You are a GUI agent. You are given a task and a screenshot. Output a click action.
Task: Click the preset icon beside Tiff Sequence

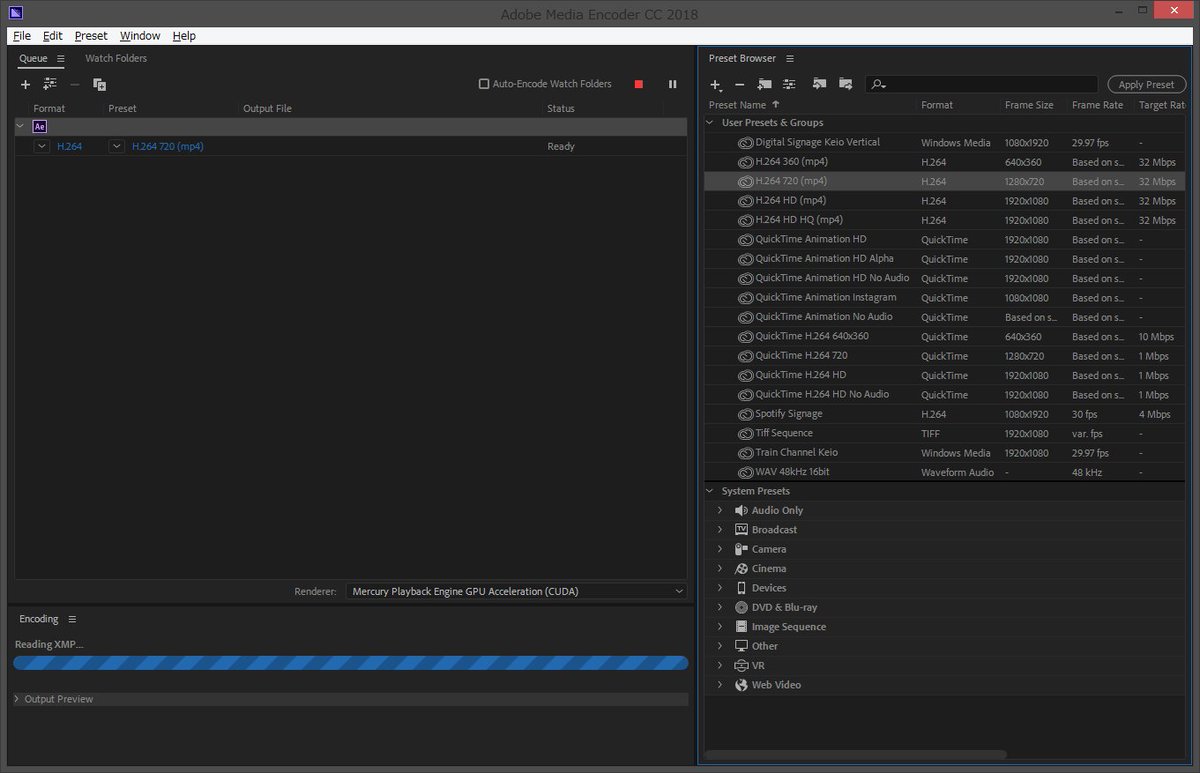point(745,434)
